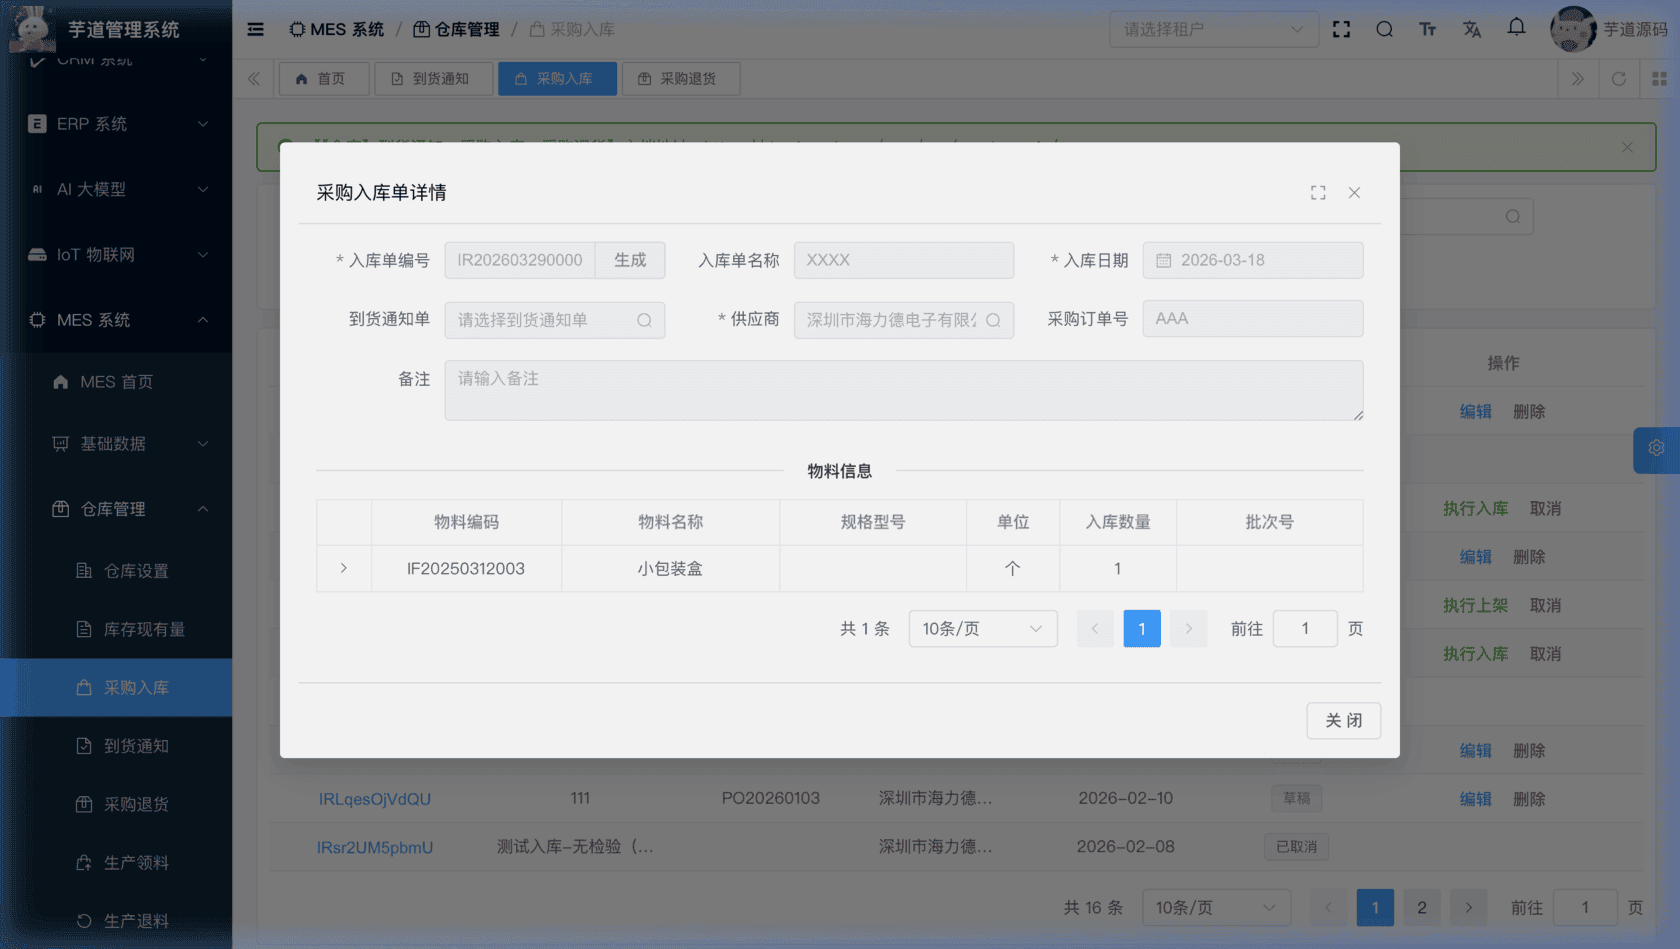Open global search with the magnifier icon
Viewport: 1680px width, 949px height.
pyautogui.click(x=1384, y=28)
